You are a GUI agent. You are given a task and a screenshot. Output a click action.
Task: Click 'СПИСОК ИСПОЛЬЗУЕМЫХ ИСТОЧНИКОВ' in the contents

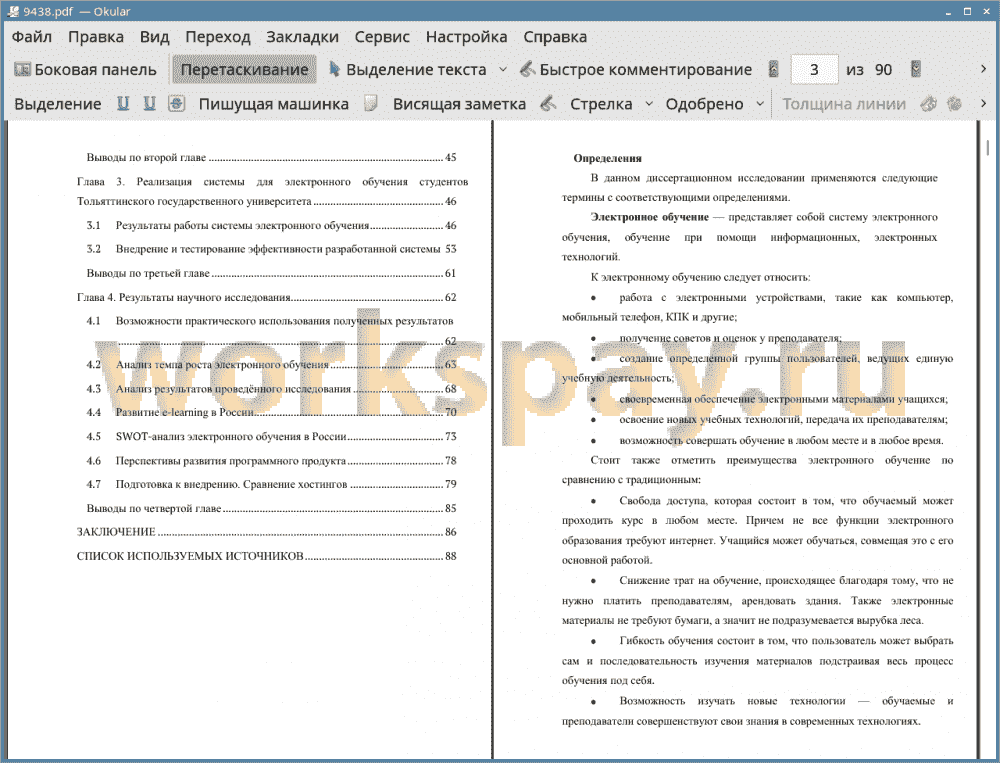[x=267, y=556]
